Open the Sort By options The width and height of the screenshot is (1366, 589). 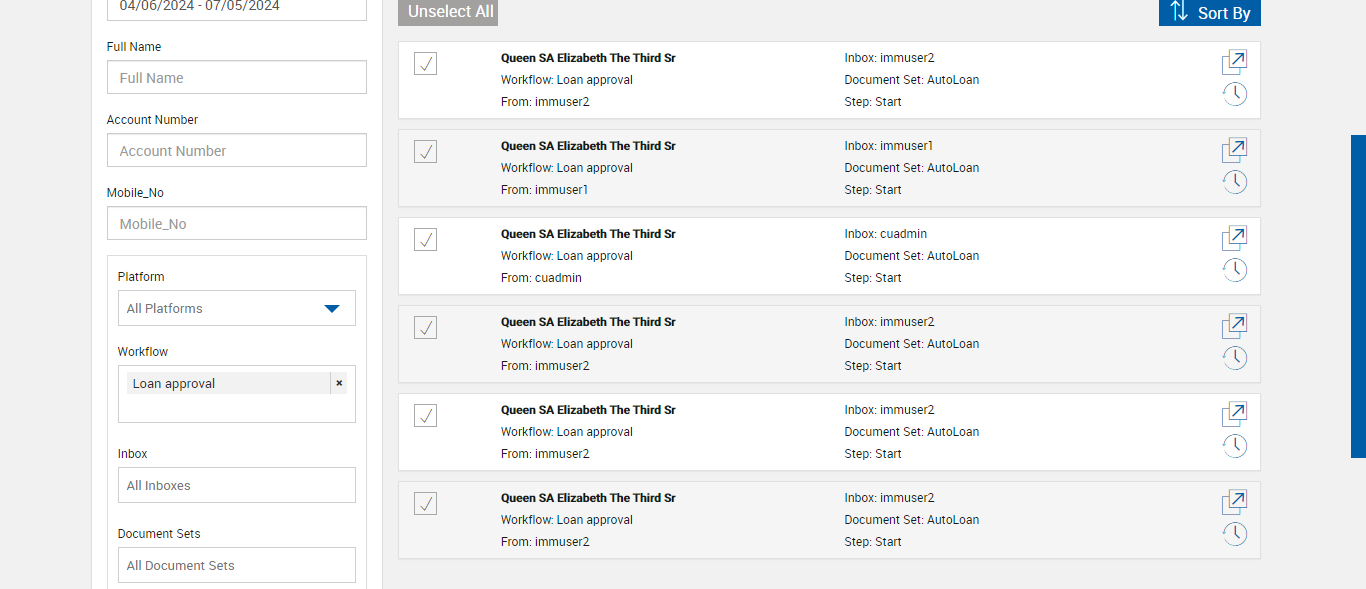pyautogui.click(x=1209, y=12)
